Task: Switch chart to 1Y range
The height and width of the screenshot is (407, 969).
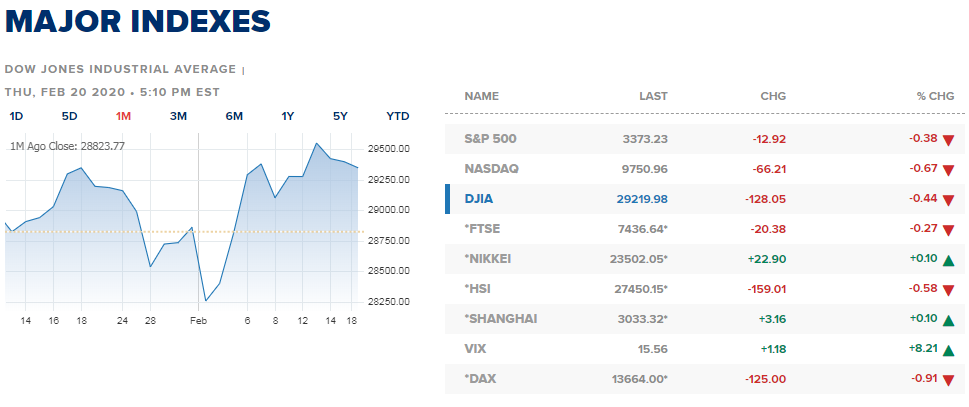Action: (x=287, y=116)
